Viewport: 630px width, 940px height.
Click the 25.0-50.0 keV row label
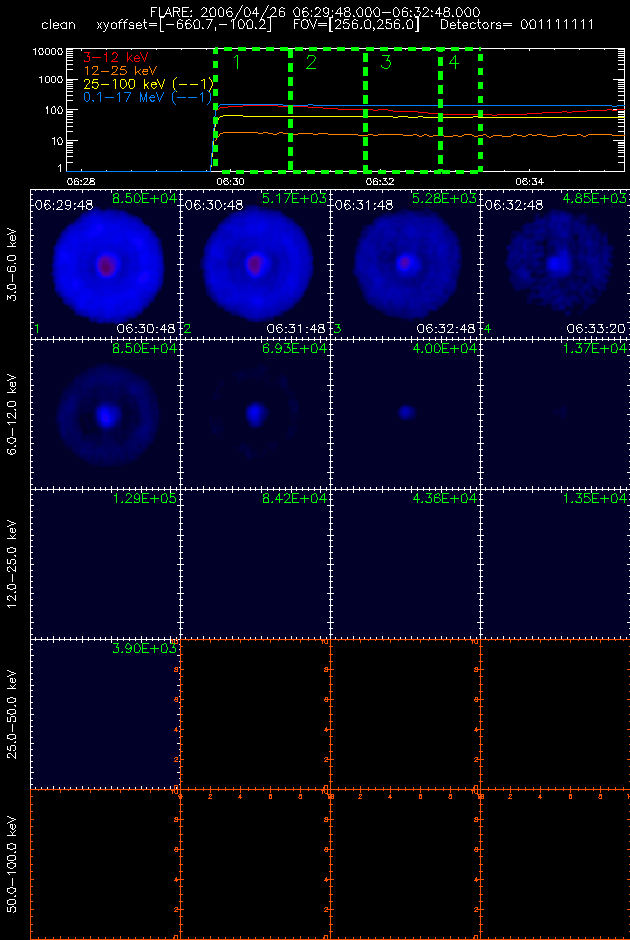point(13,713)
